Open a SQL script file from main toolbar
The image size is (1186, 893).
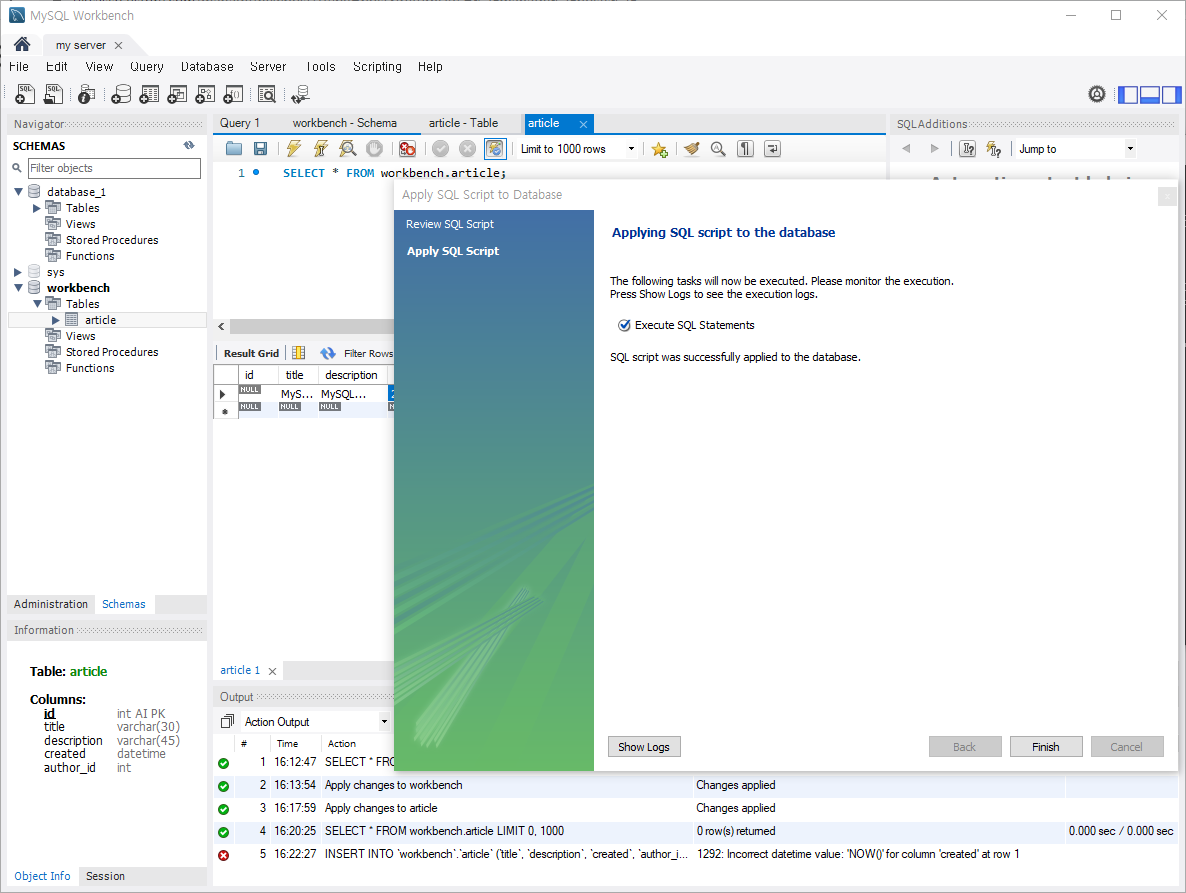(x=53, y=94)
